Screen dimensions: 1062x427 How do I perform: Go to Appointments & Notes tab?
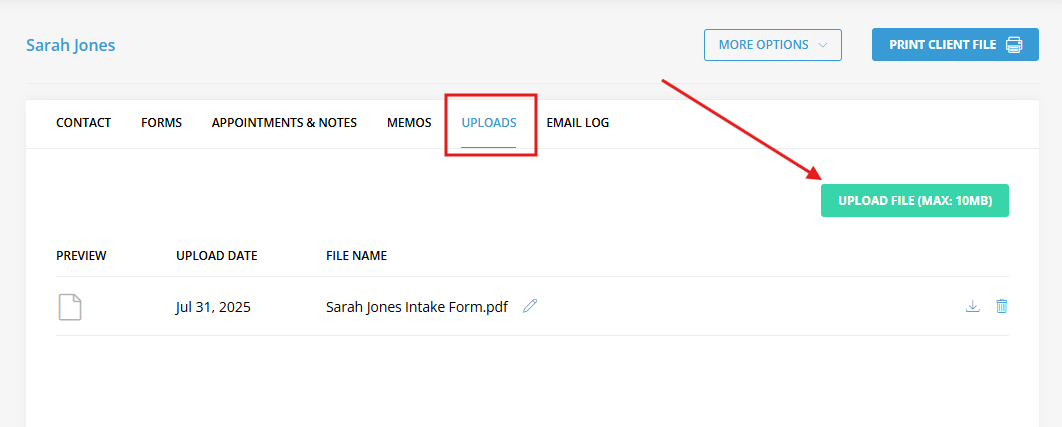284,123
